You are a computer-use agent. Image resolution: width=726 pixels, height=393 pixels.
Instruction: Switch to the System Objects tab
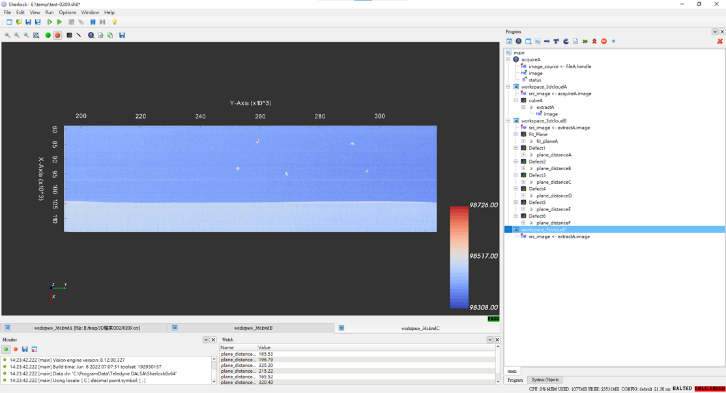click(x=545, y=380)
